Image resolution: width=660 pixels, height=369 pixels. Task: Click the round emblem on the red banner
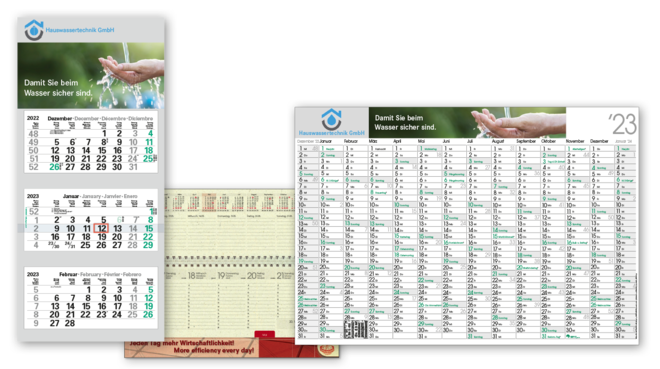coord(327,349)
